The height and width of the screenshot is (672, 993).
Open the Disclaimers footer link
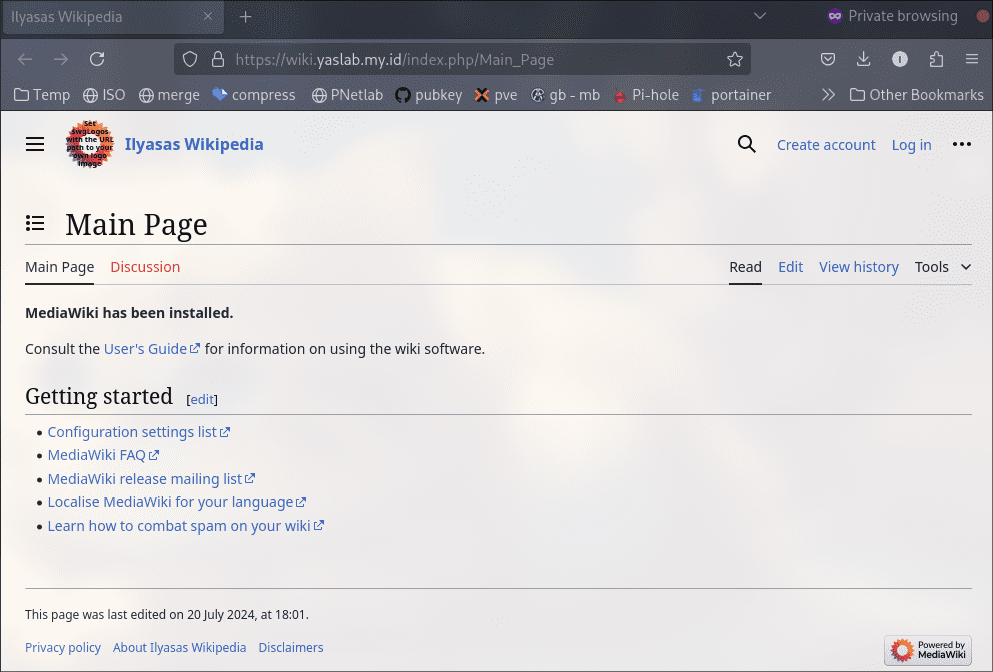tap(291, 647)
